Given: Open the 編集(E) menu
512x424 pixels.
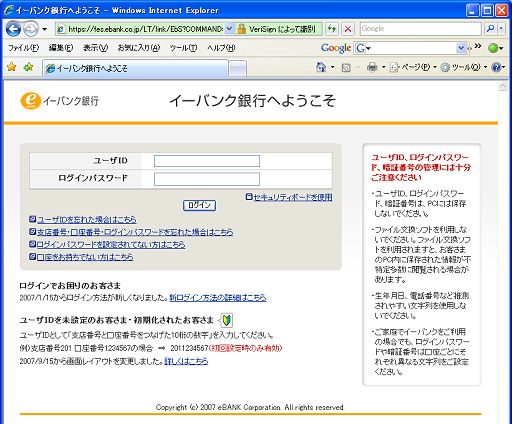Looking at the screenshot, I should pyautogui.click(x=61, y=48).
